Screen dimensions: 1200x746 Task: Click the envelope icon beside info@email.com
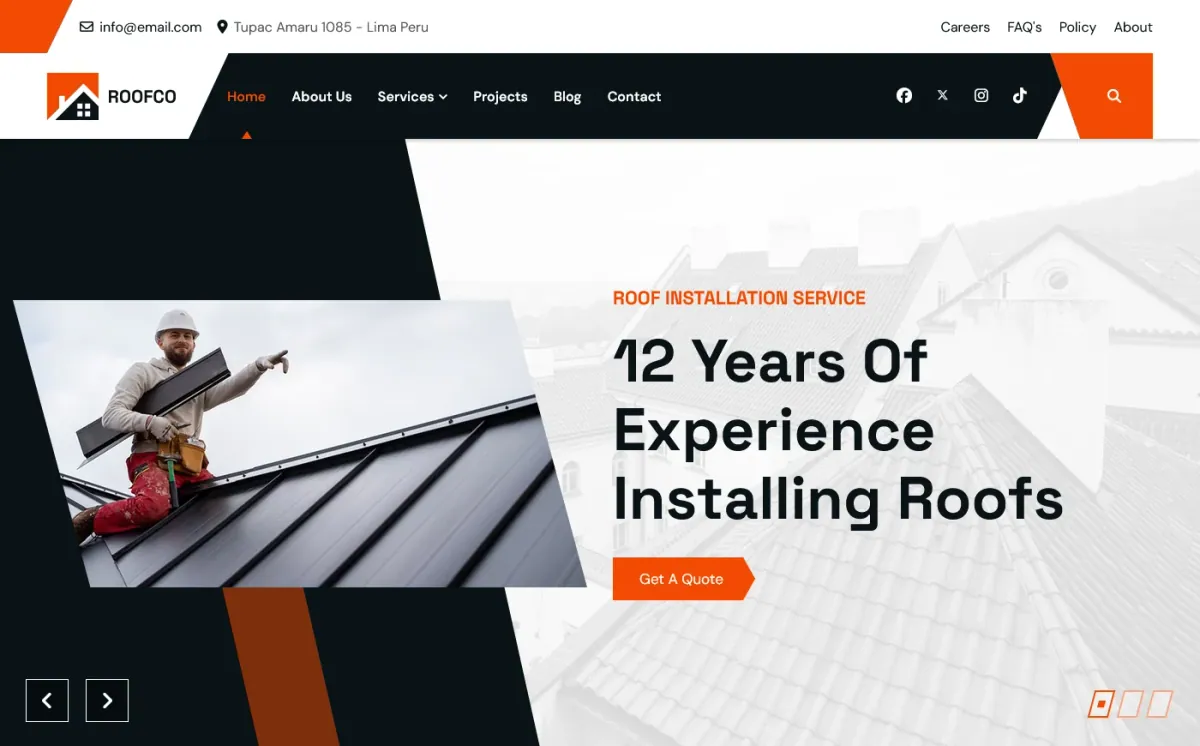(x=86, y=27)
